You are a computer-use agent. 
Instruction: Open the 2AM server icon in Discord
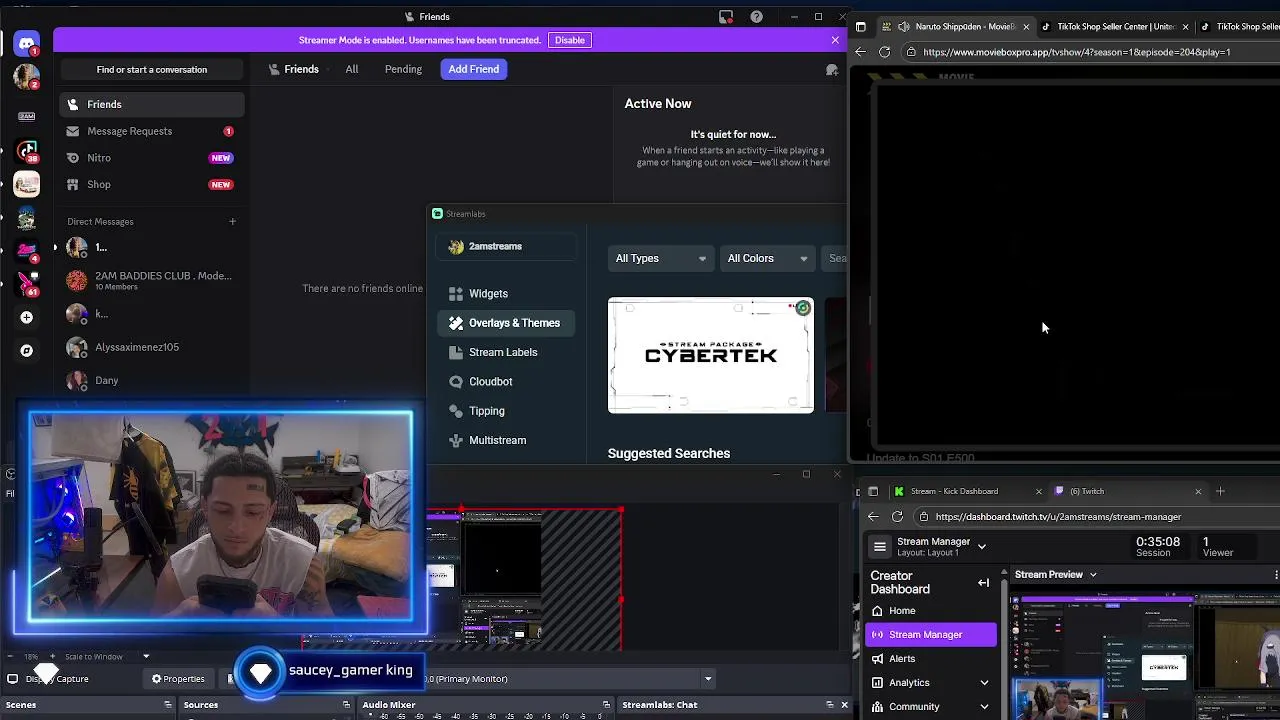[x=27, y=116]
